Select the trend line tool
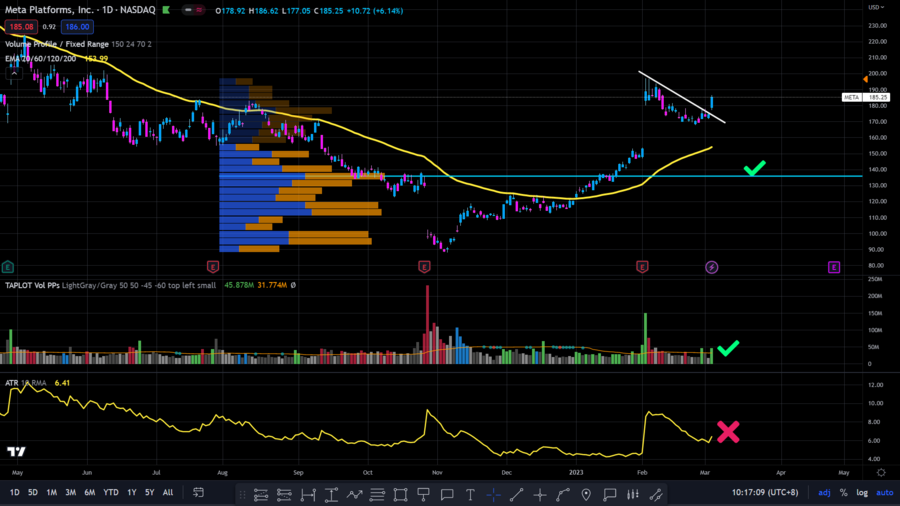Image resolution: width=900 pixels, height=506 pixels. point(516,494)
